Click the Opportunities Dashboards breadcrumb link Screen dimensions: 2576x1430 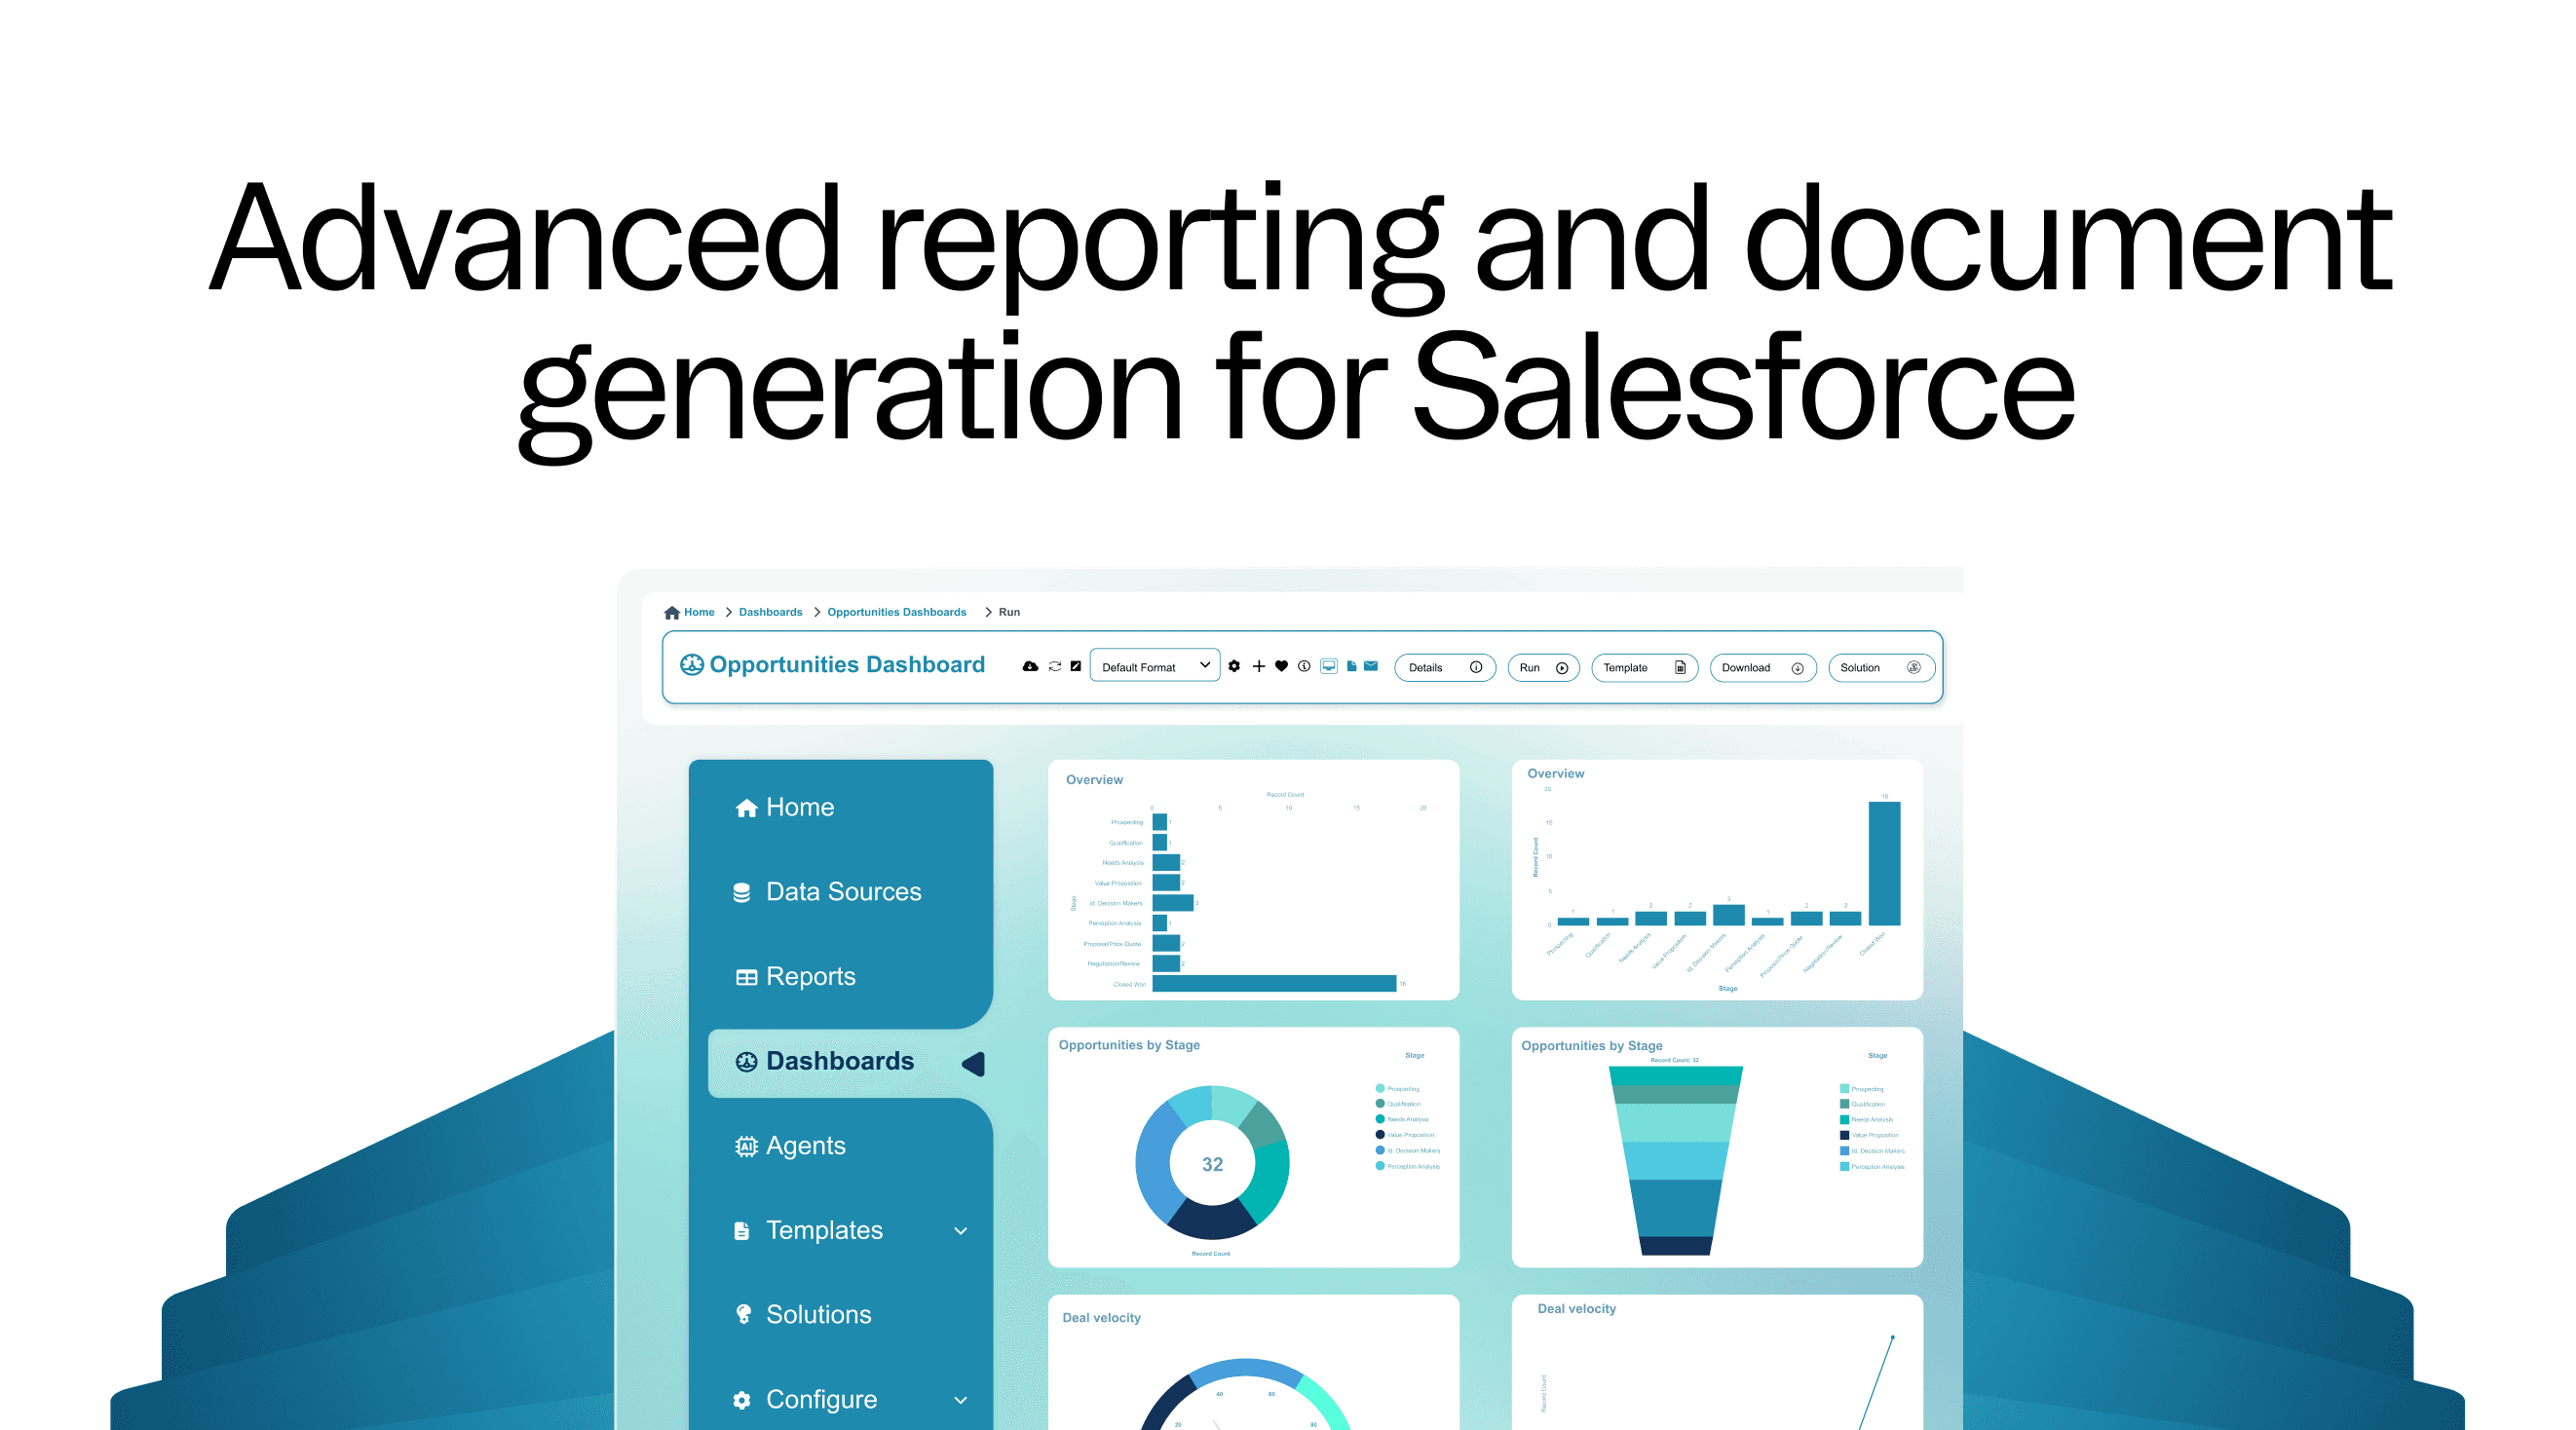[896, 612]
